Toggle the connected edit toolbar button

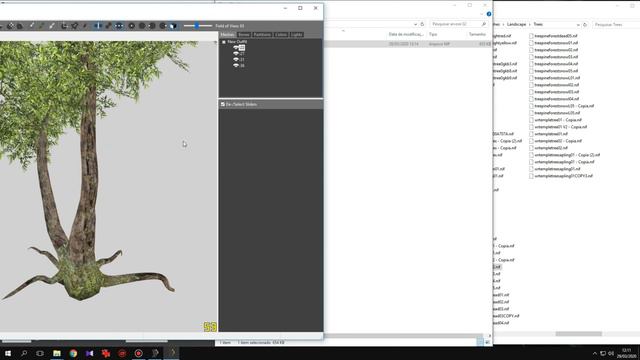pyautogui.click(x=108, y=26)
